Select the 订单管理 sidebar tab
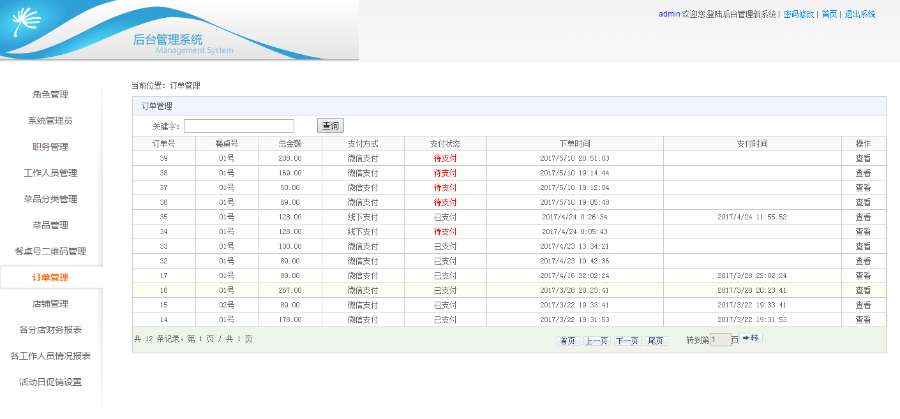The image size is (900, 419). [x=51, y=277]
